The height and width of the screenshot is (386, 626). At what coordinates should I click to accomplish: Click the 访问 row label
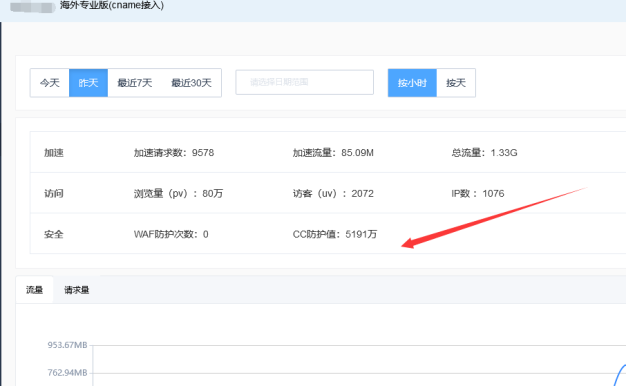coord(54,194)
